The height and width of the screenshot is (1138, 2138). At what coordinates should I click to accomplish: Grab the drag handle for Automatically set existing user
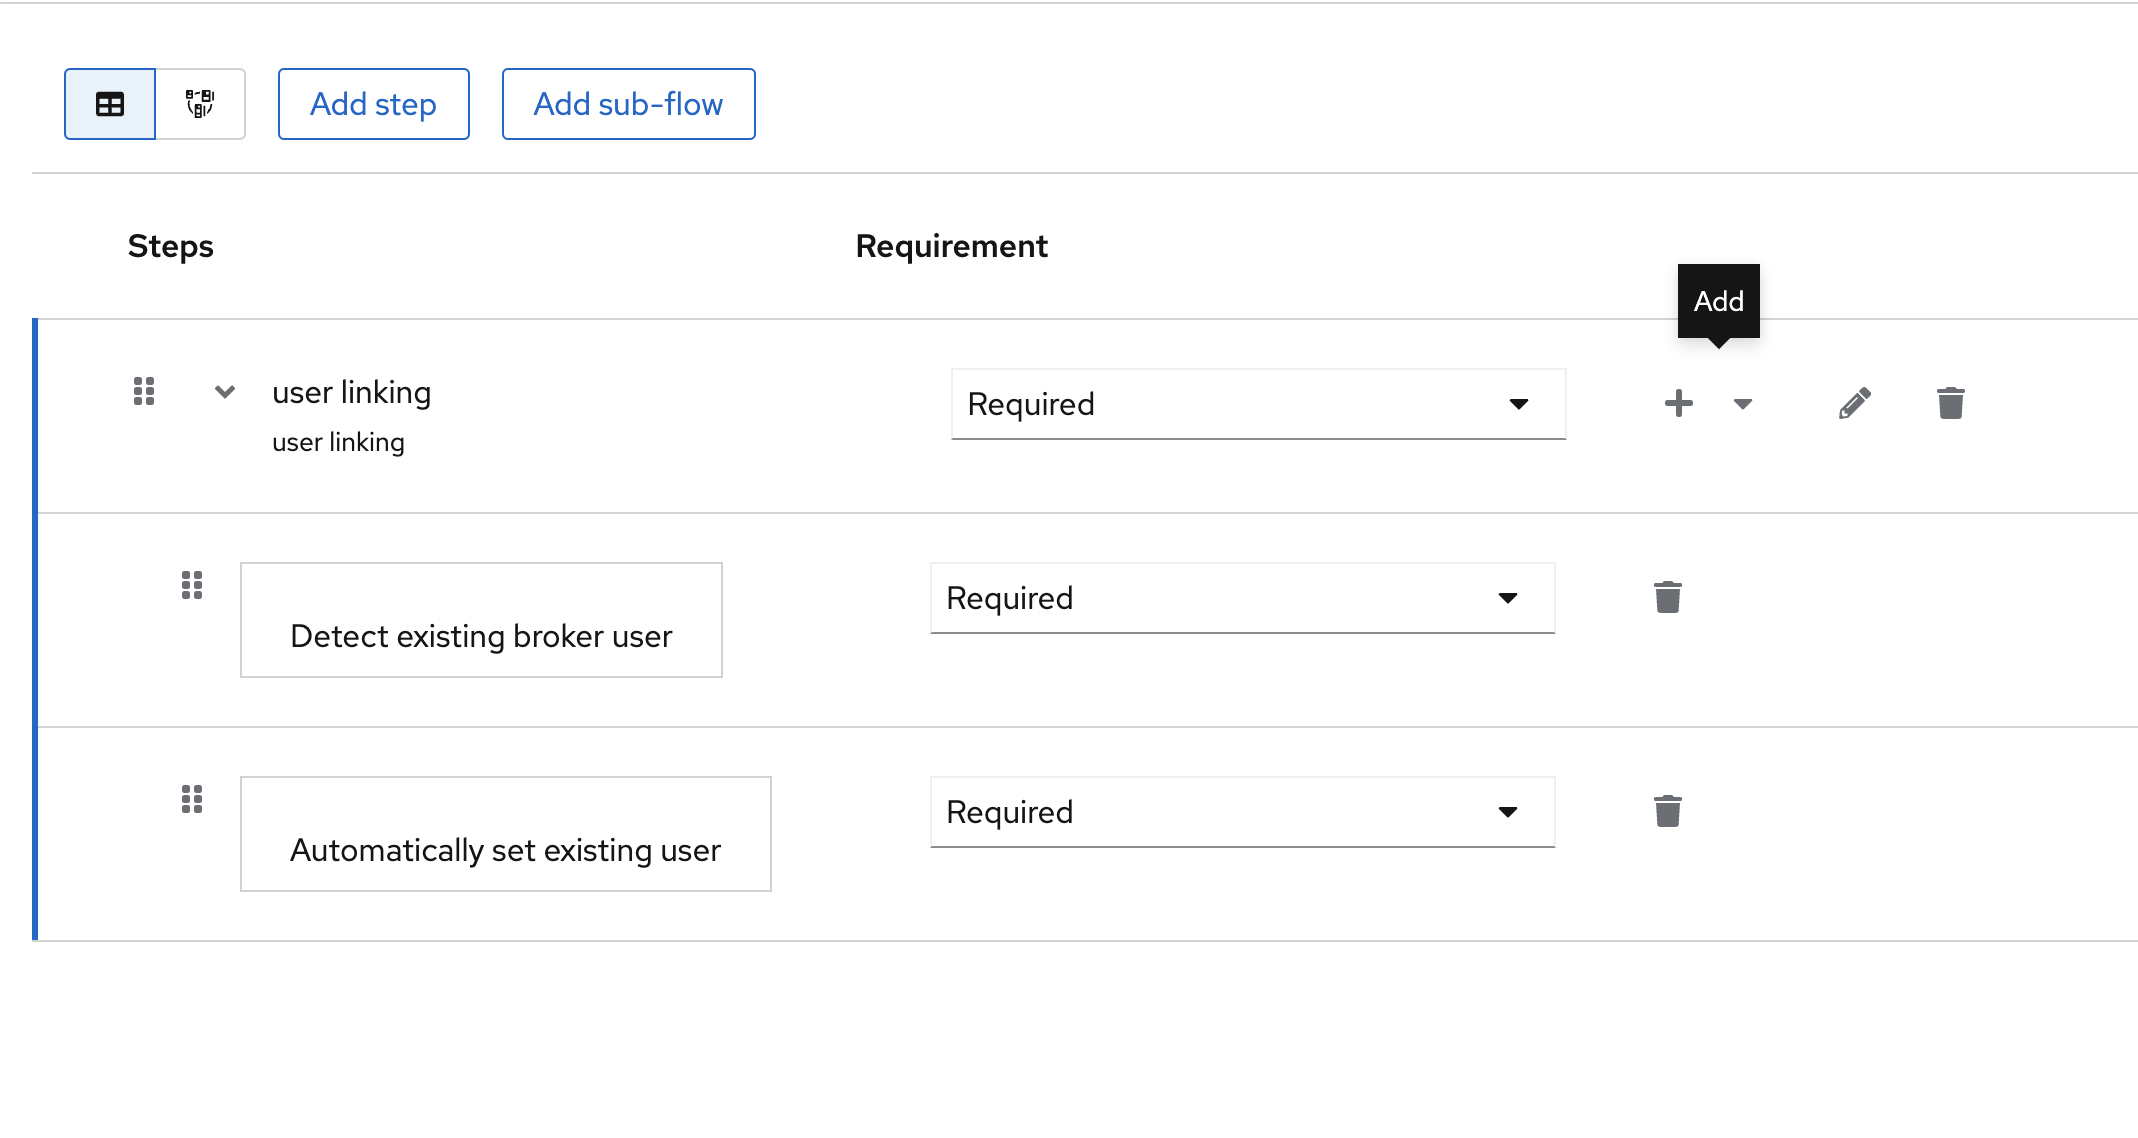(x=193, y=799)
